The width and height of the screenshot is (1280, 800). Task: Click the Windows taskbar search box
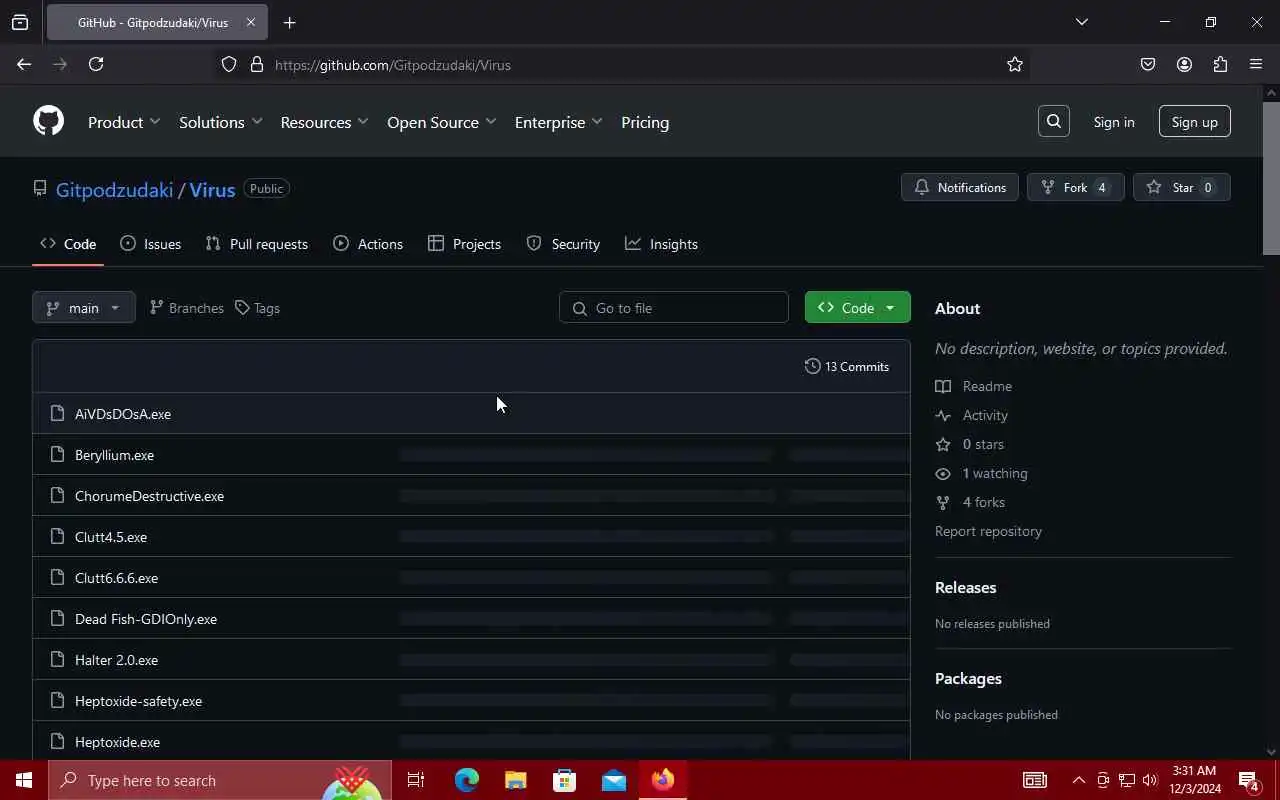[x=220, y=780]
